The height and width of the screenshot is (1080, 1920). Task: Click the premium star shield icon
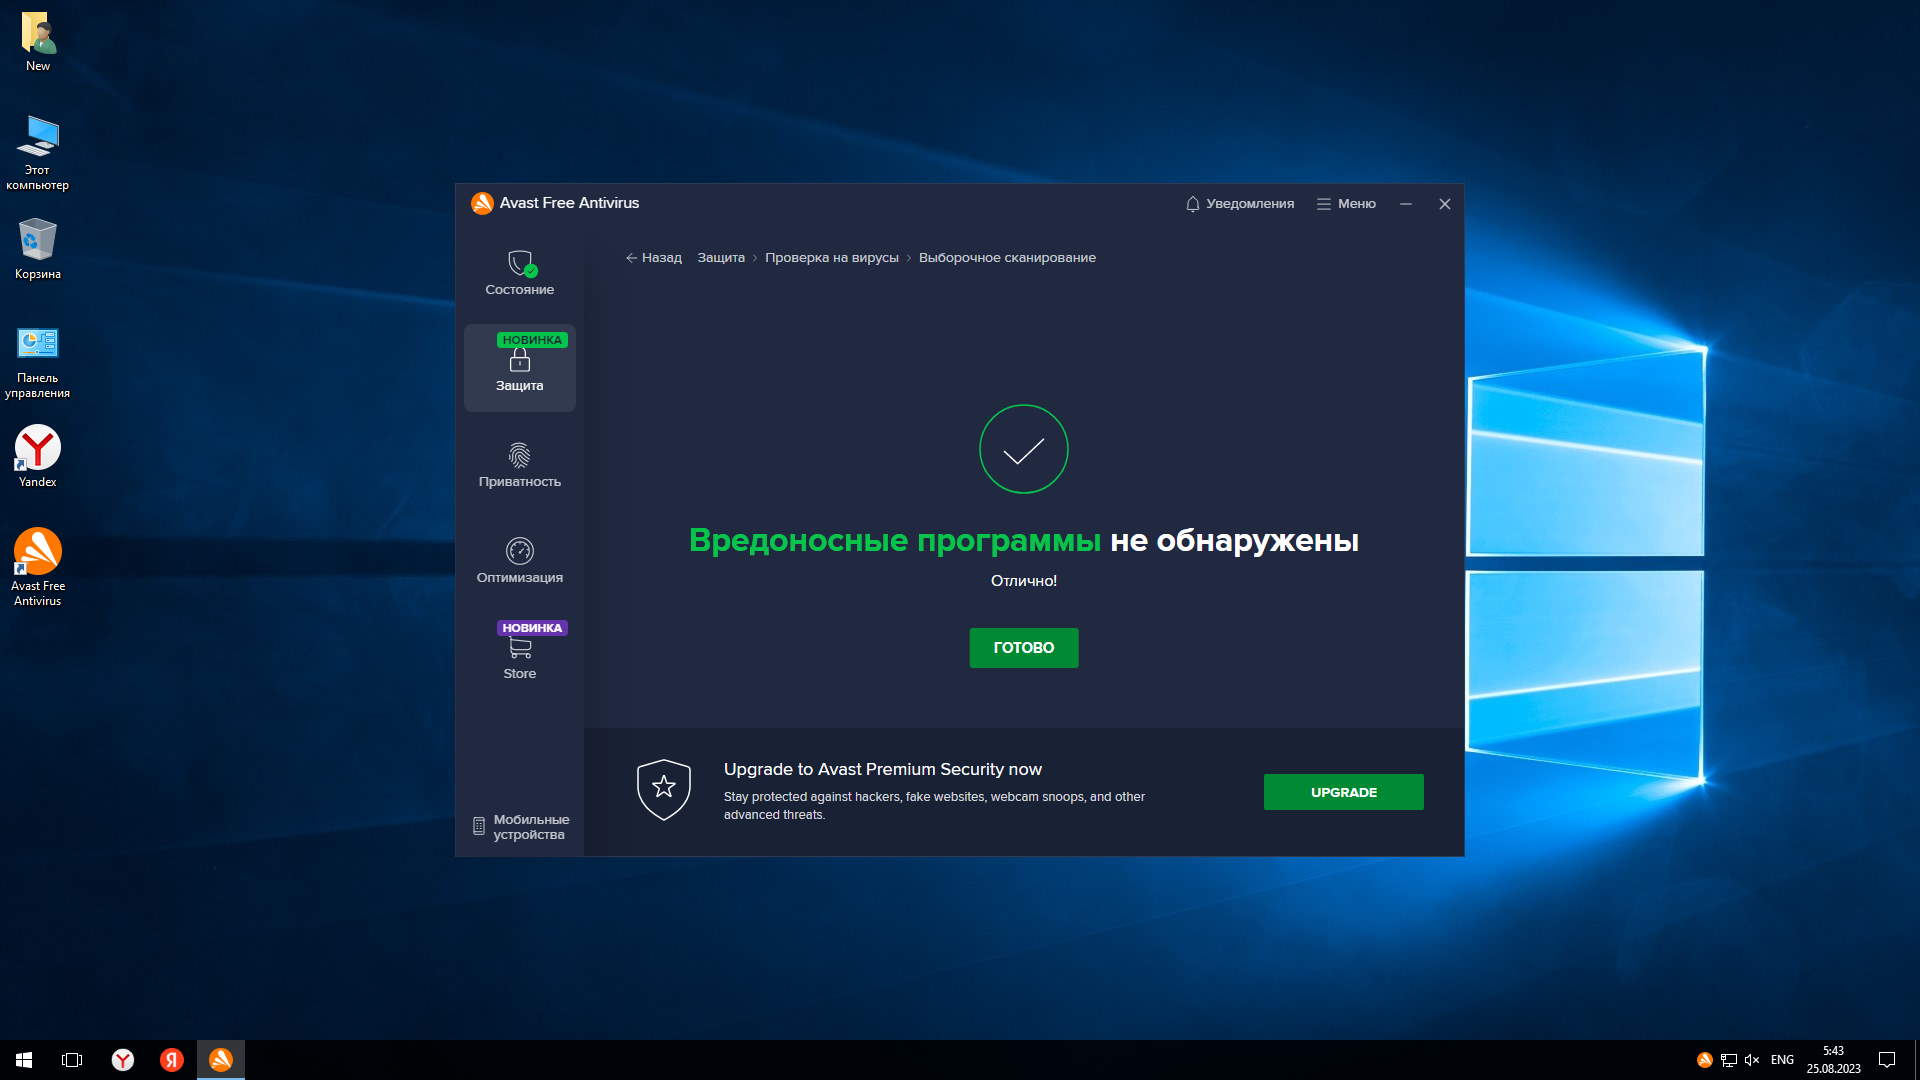(663, 789)
